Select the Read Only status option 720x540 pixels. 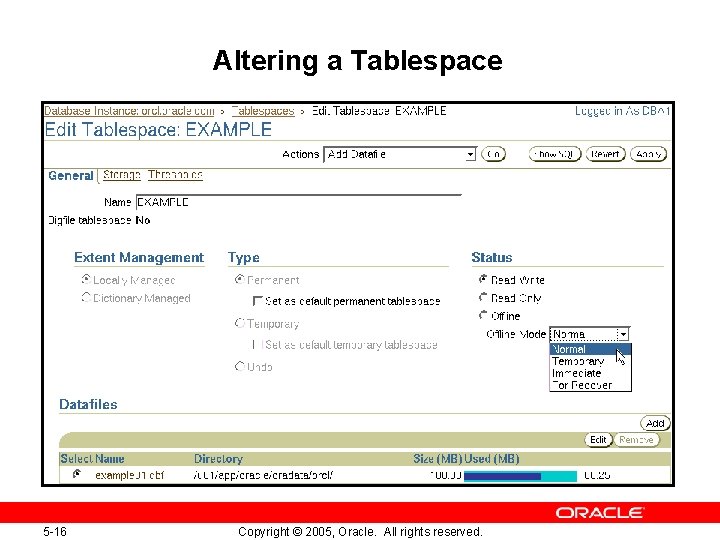483,298
